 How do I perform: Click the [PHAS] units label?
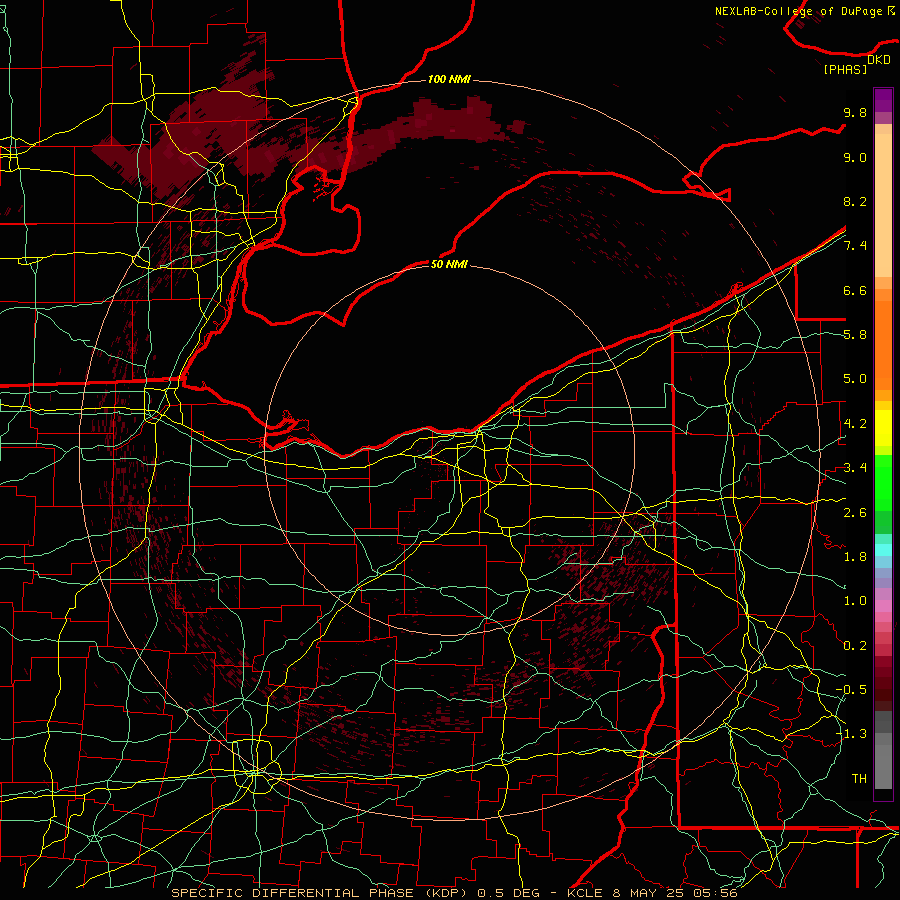pos(845,69)
